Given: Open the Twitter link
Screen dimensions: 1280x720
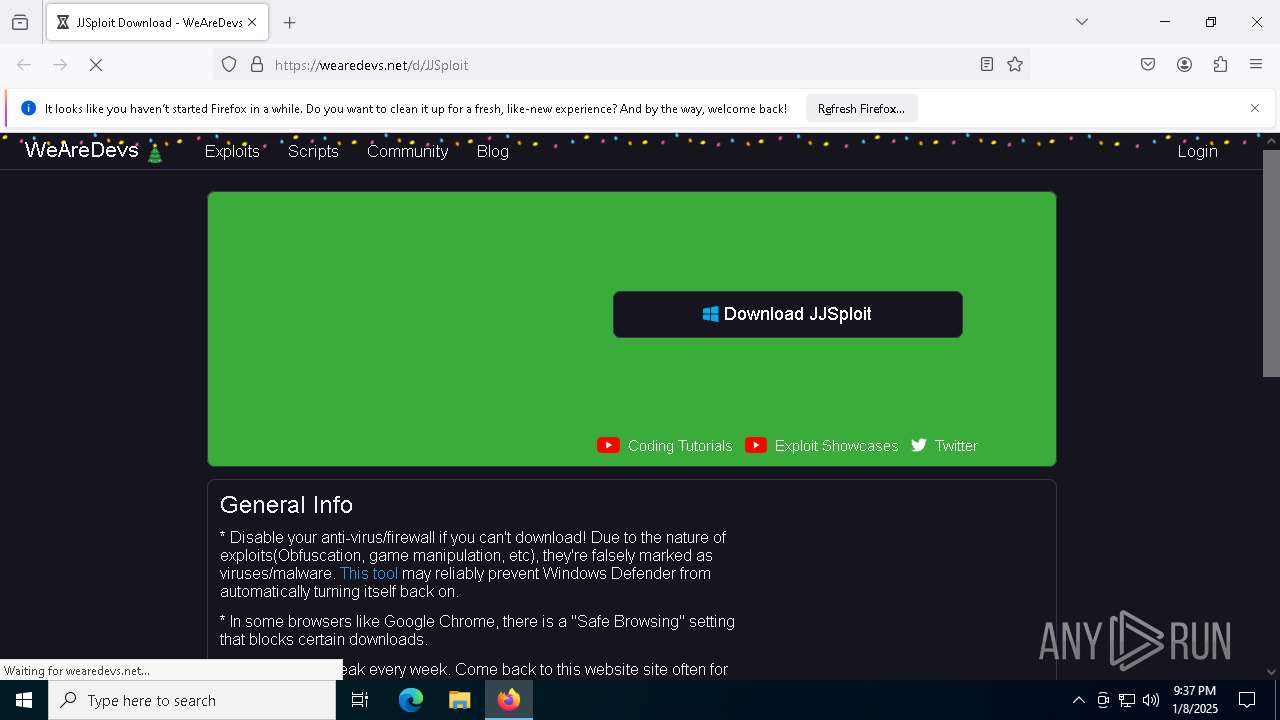Looking at the screenshot, I should (944, 446).
